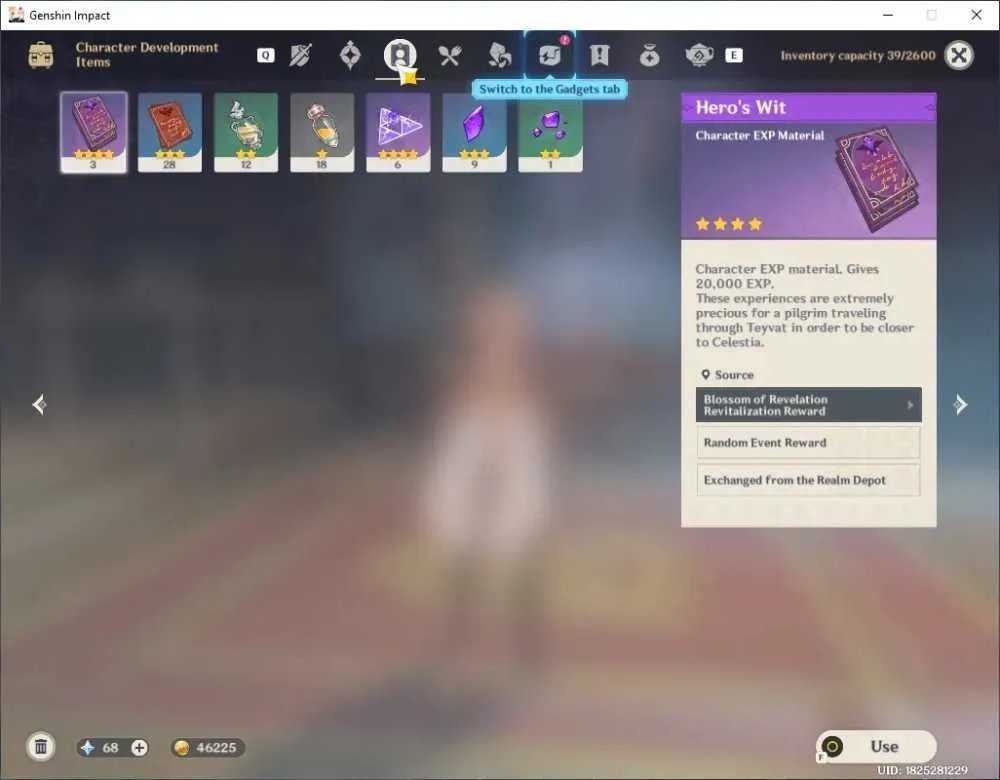Open Blossom of Revelation Revitalization Reward source

pyautogui.click(x=809, y=405)
